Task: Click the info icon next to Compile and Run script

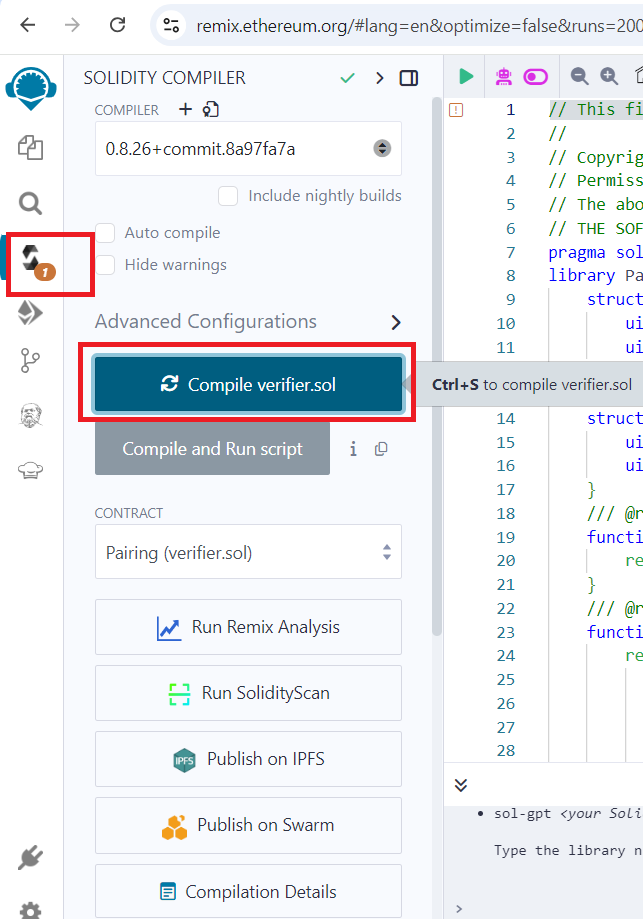Action: pos(353,449)
